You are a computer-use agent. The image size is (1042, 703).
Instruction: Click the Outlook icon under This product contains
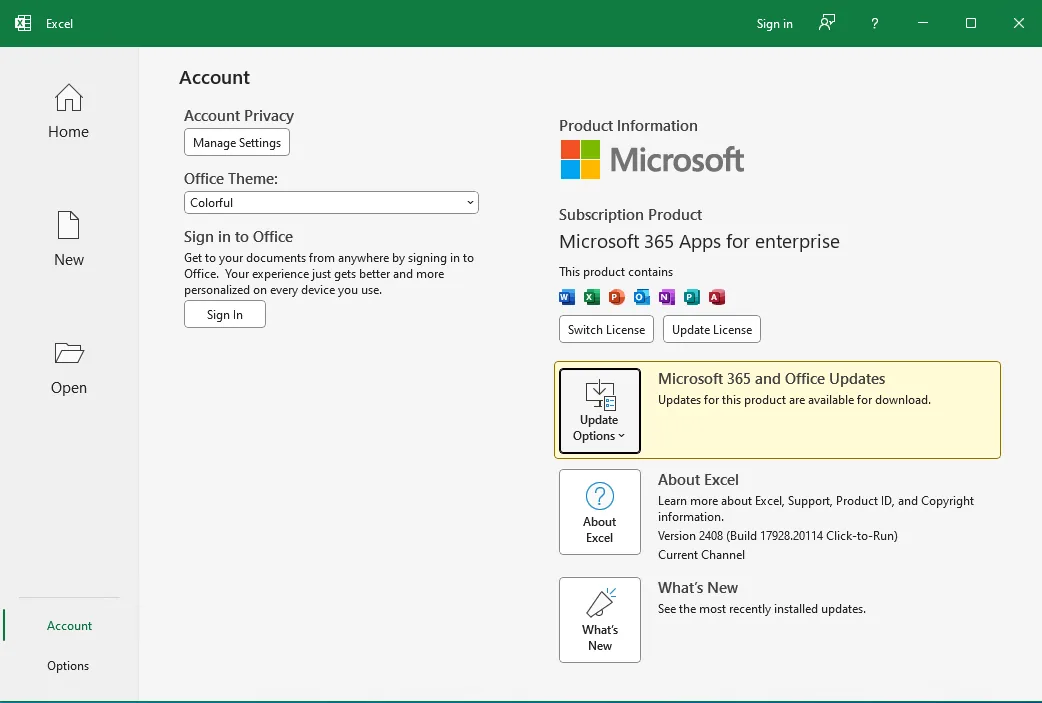(x=641, y=297)
